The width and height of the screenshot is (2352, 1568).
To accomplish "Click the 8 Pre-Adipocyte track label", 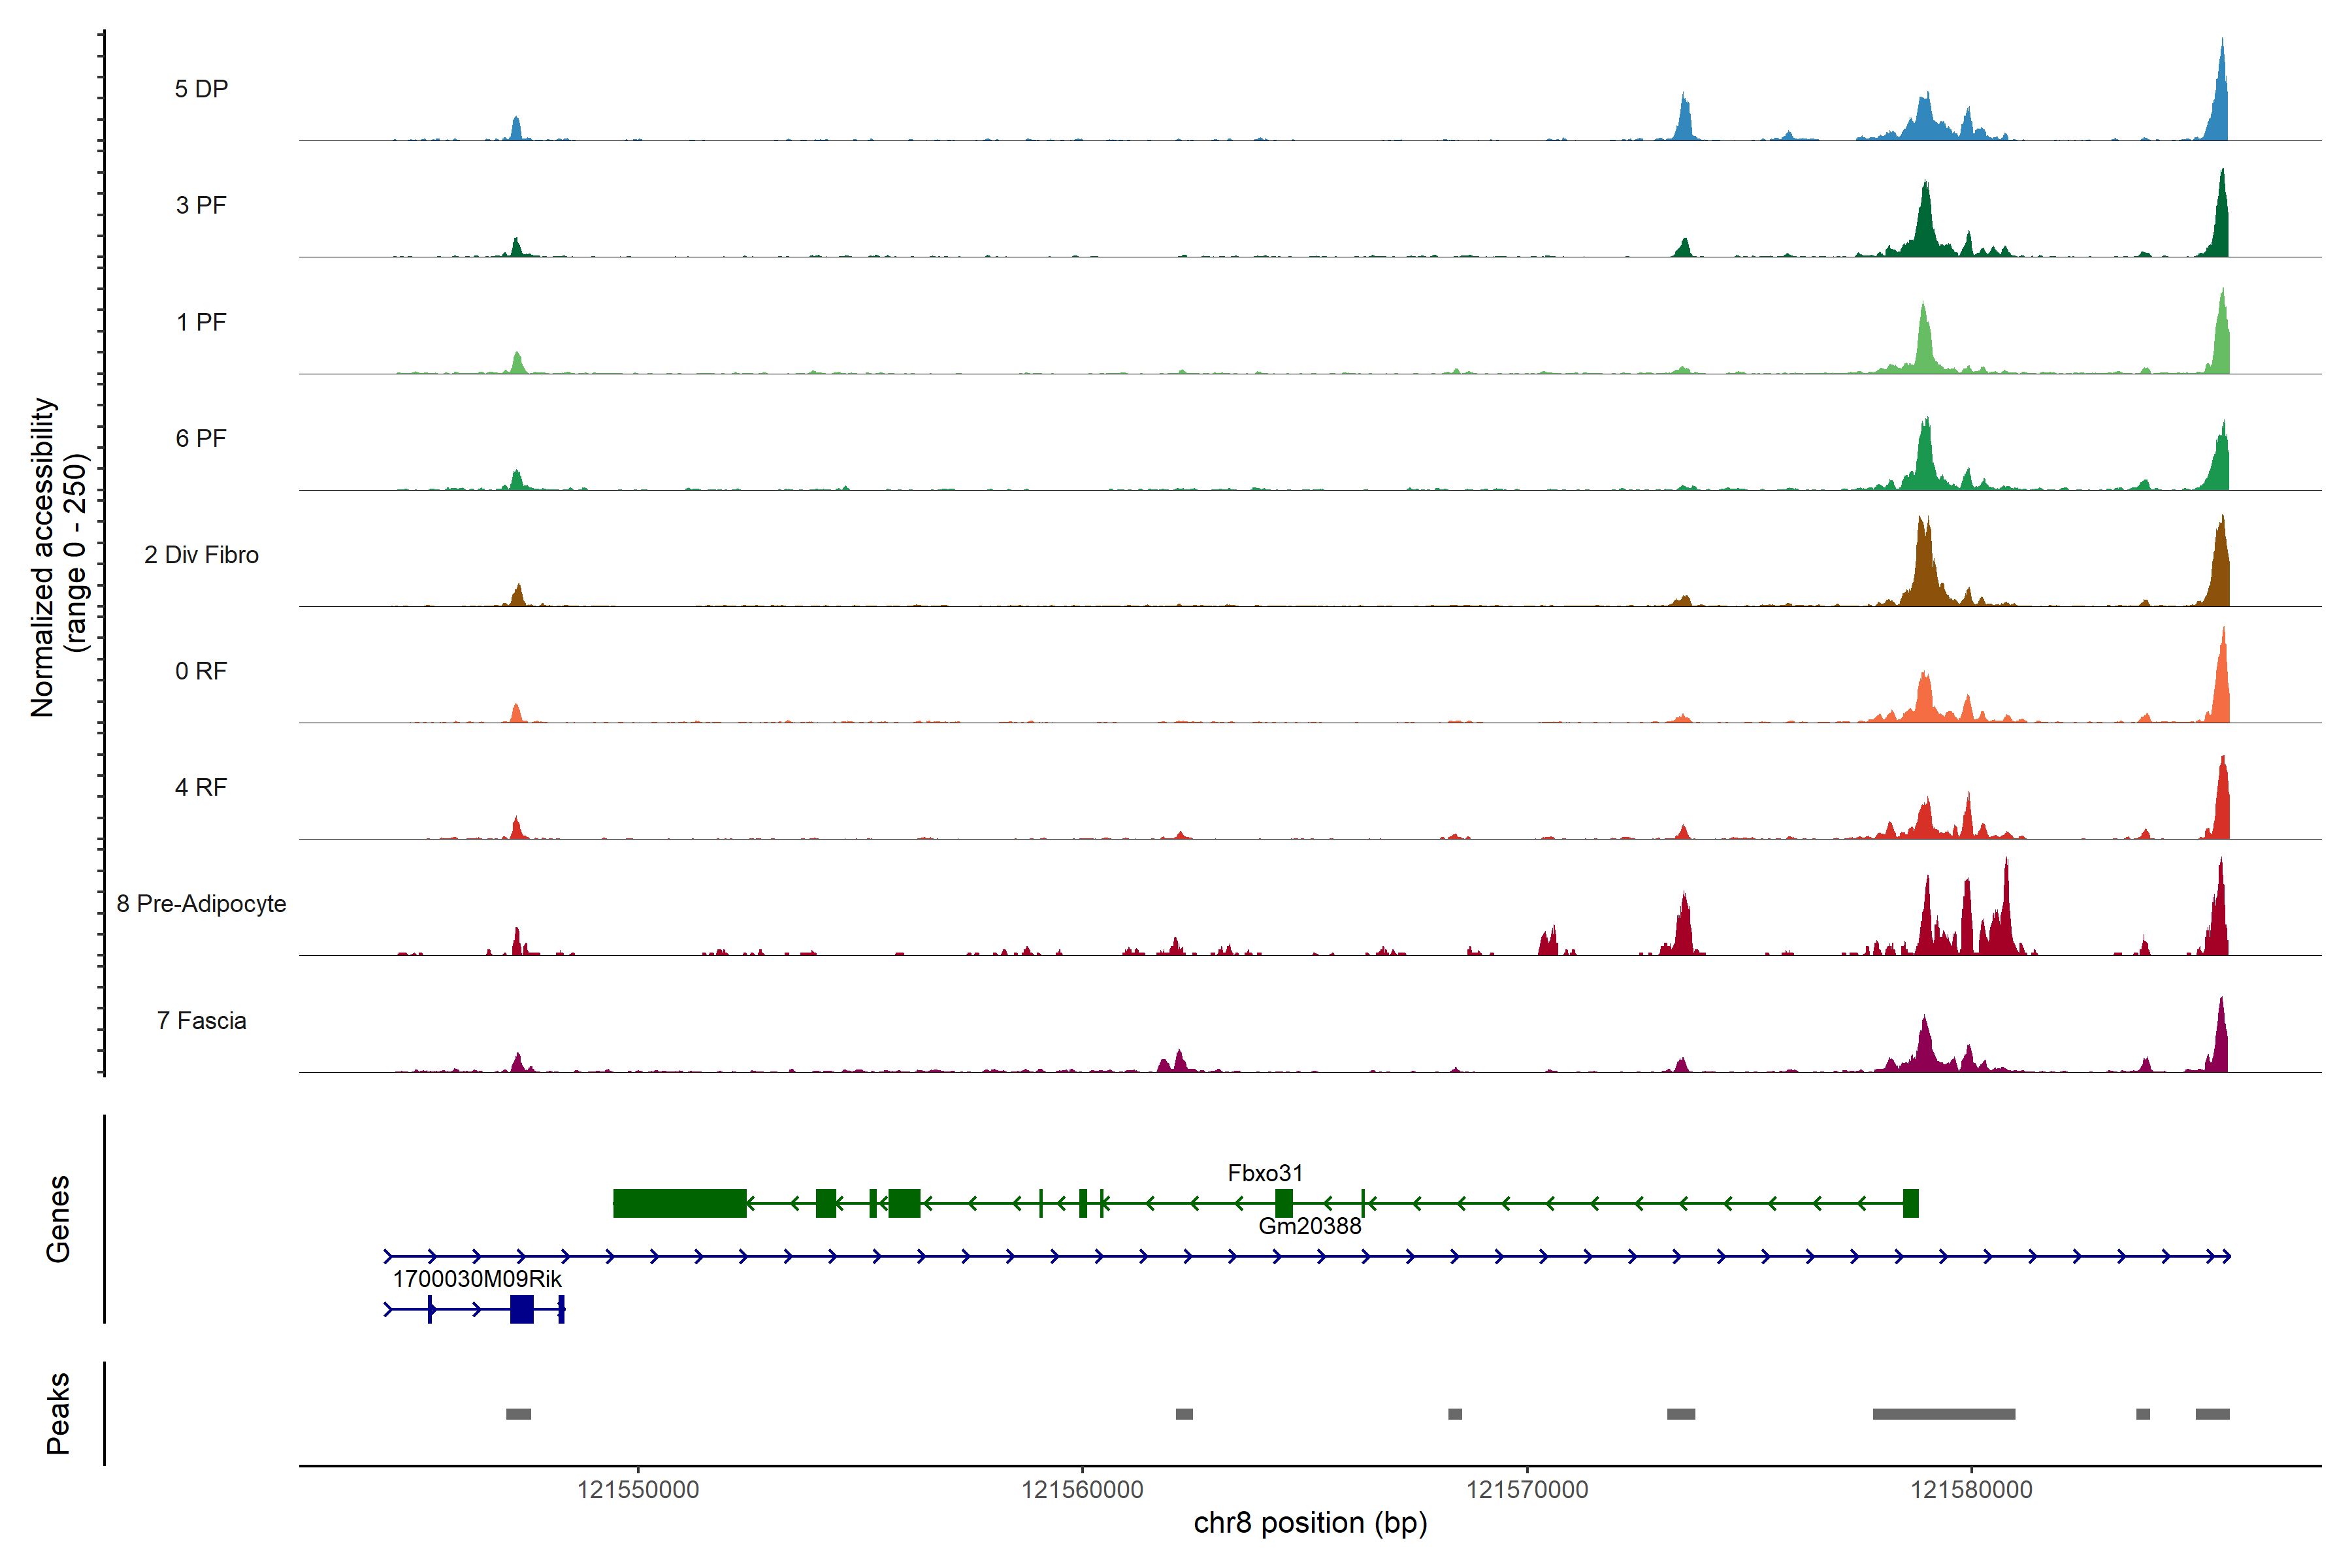I will click(201, 904).
